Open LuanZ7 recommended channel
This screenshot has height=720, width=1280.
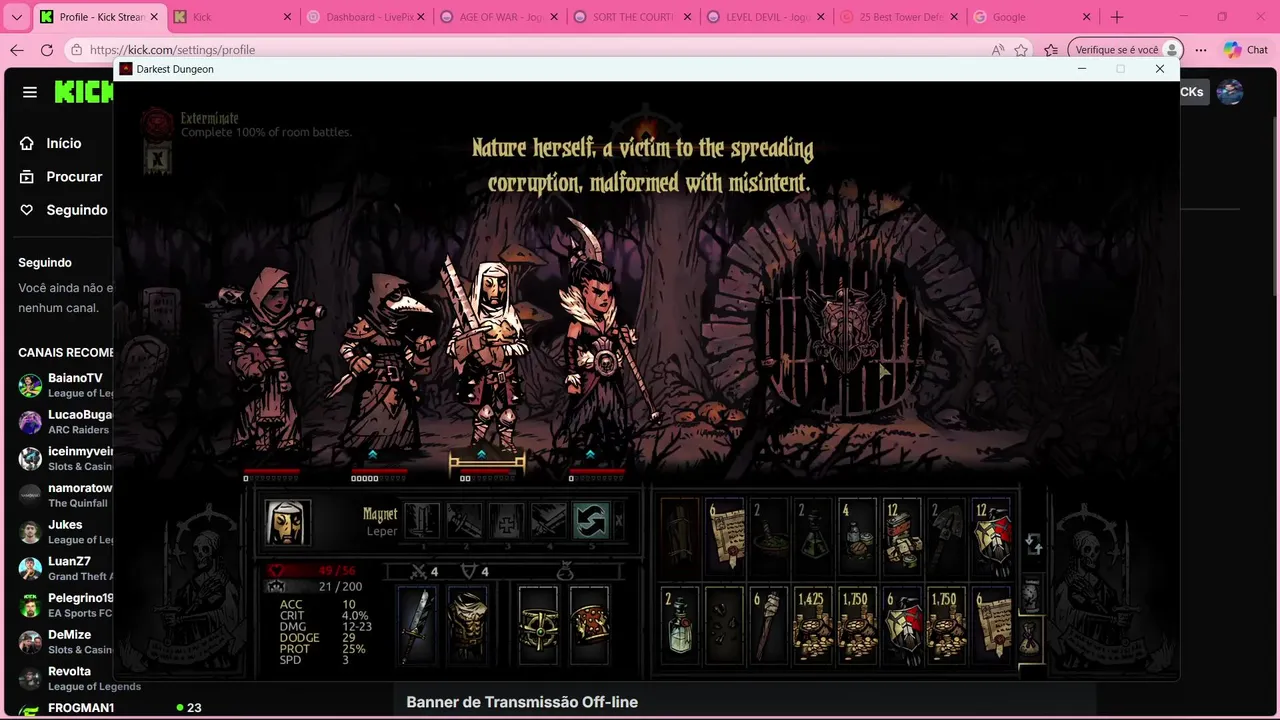65,568
